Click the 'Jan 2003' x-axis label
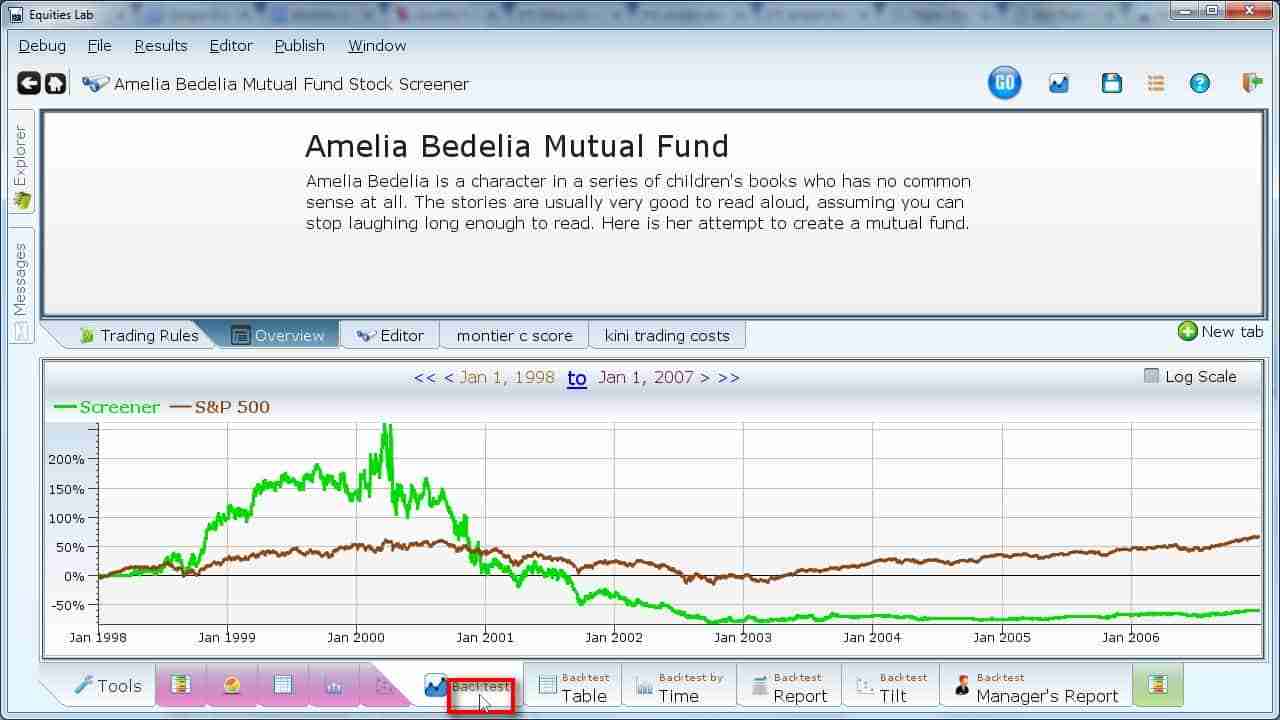 pos(743,637)
